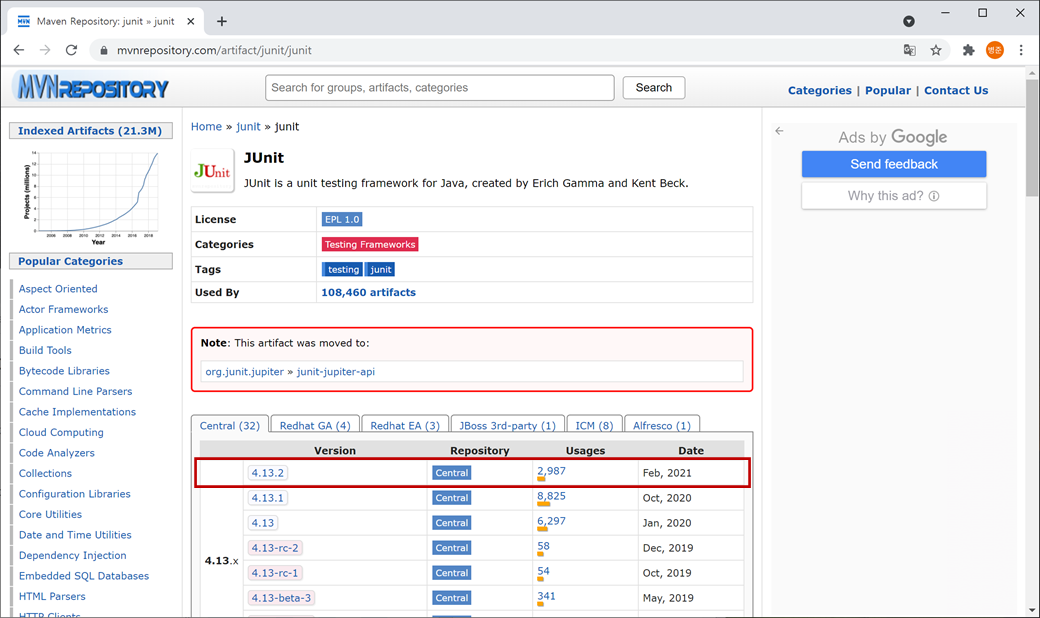Open version 4.13.1
Image resolution: width=1040 pixels, height=618 pixels.
[x=267, y=498]
